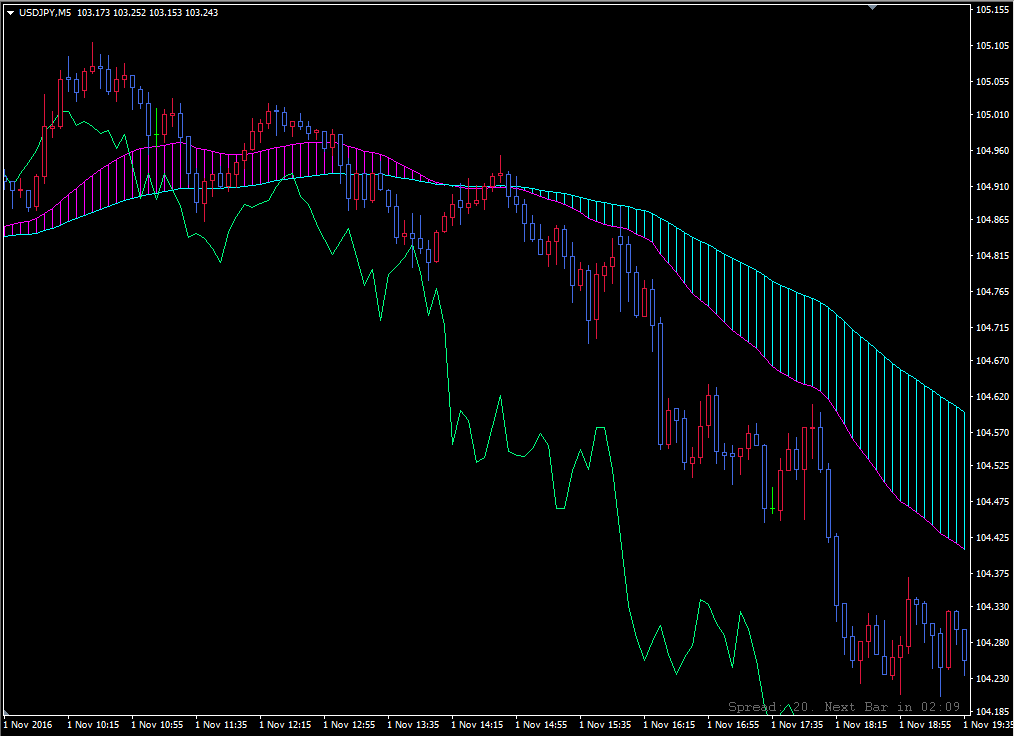Click the 104.185 price label
The height and width of the screenshot is (736, 1014).
993,711
